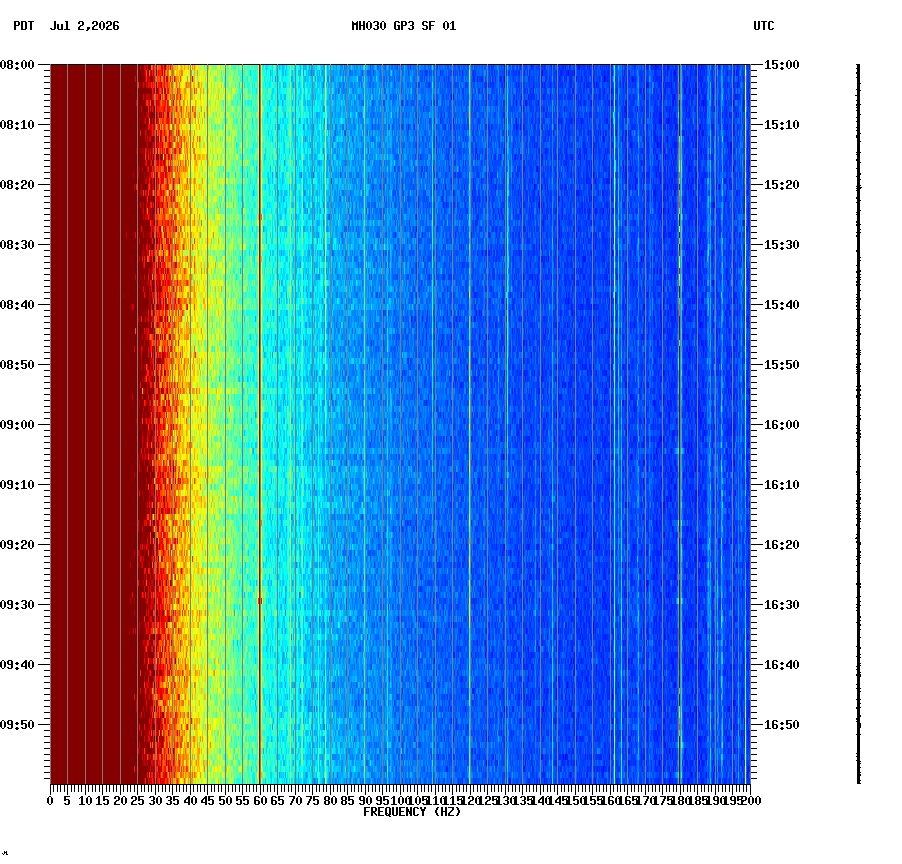Click the '80' frequency axis label
This screenshot has height=864, width=902.
(x=330, y=801)
